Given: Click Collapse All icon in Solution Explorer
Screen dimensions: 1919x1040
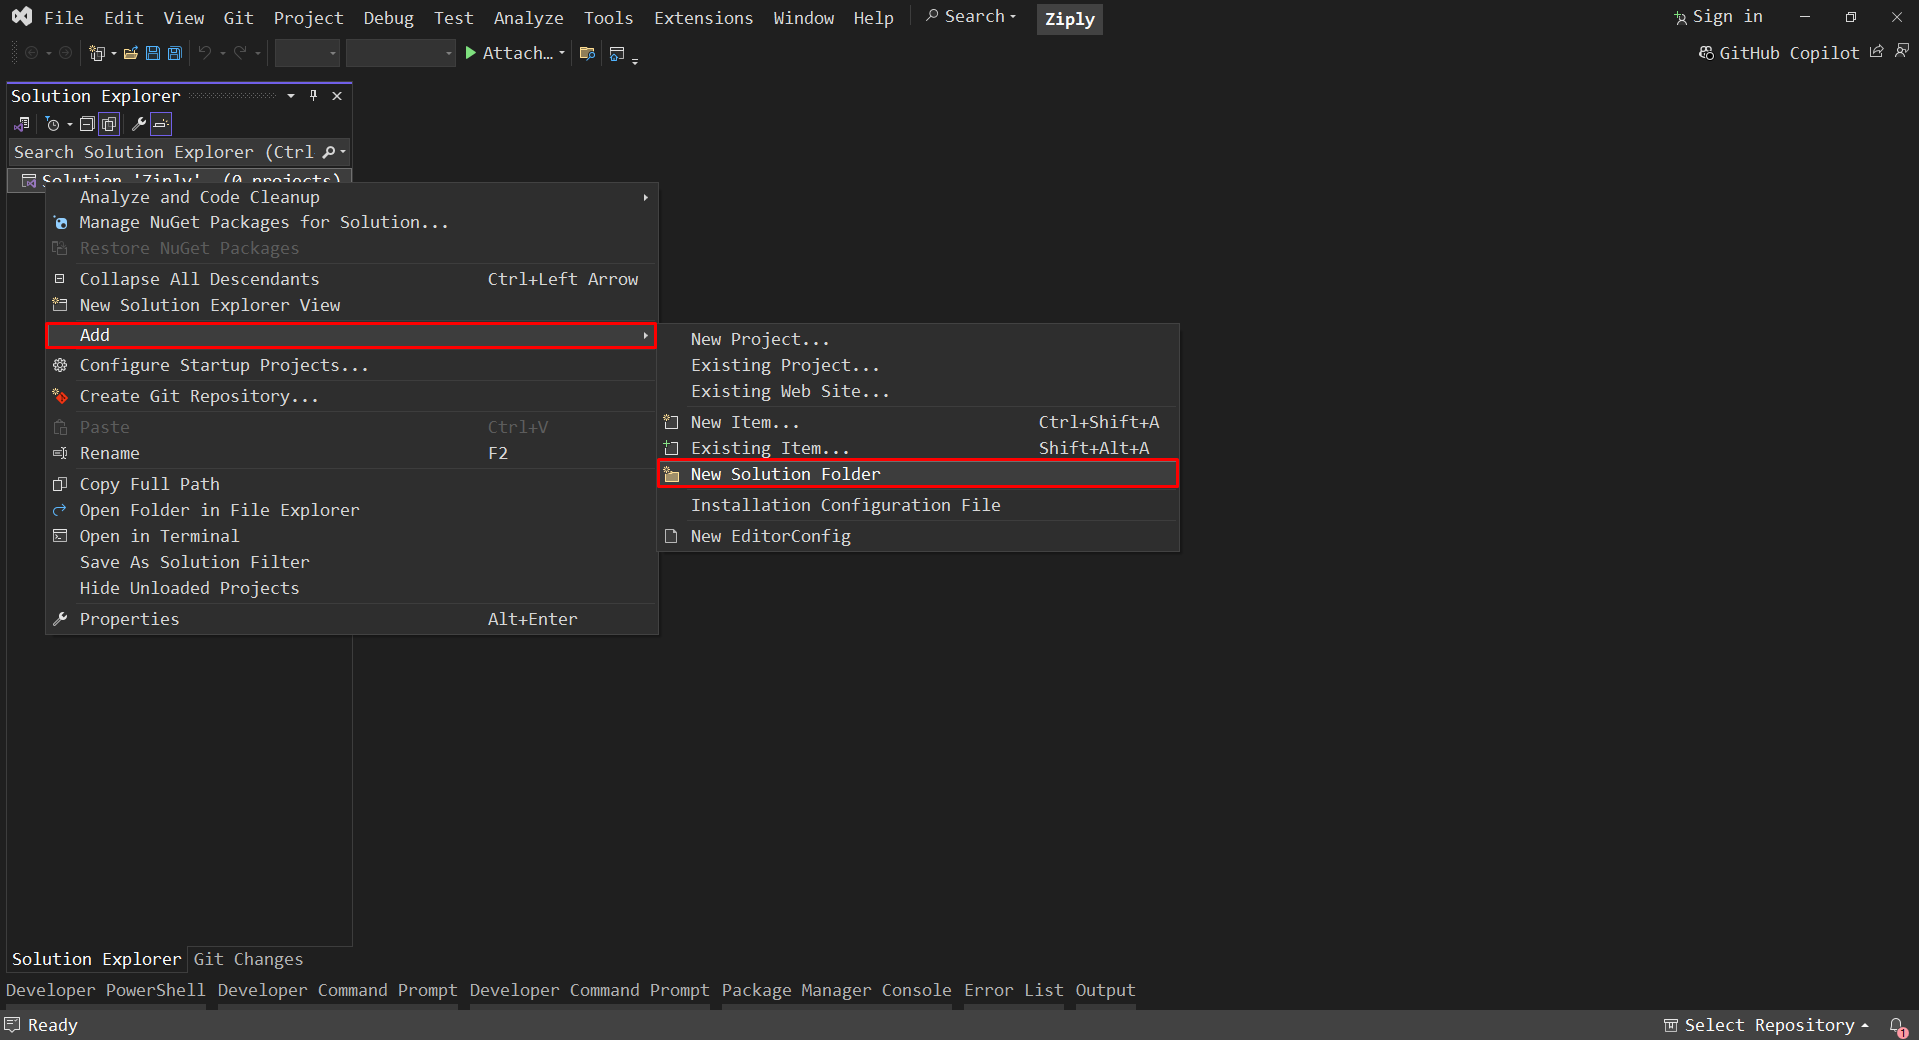Looking at the screenshot, I should pyautogui.click(x=87, y=124).
